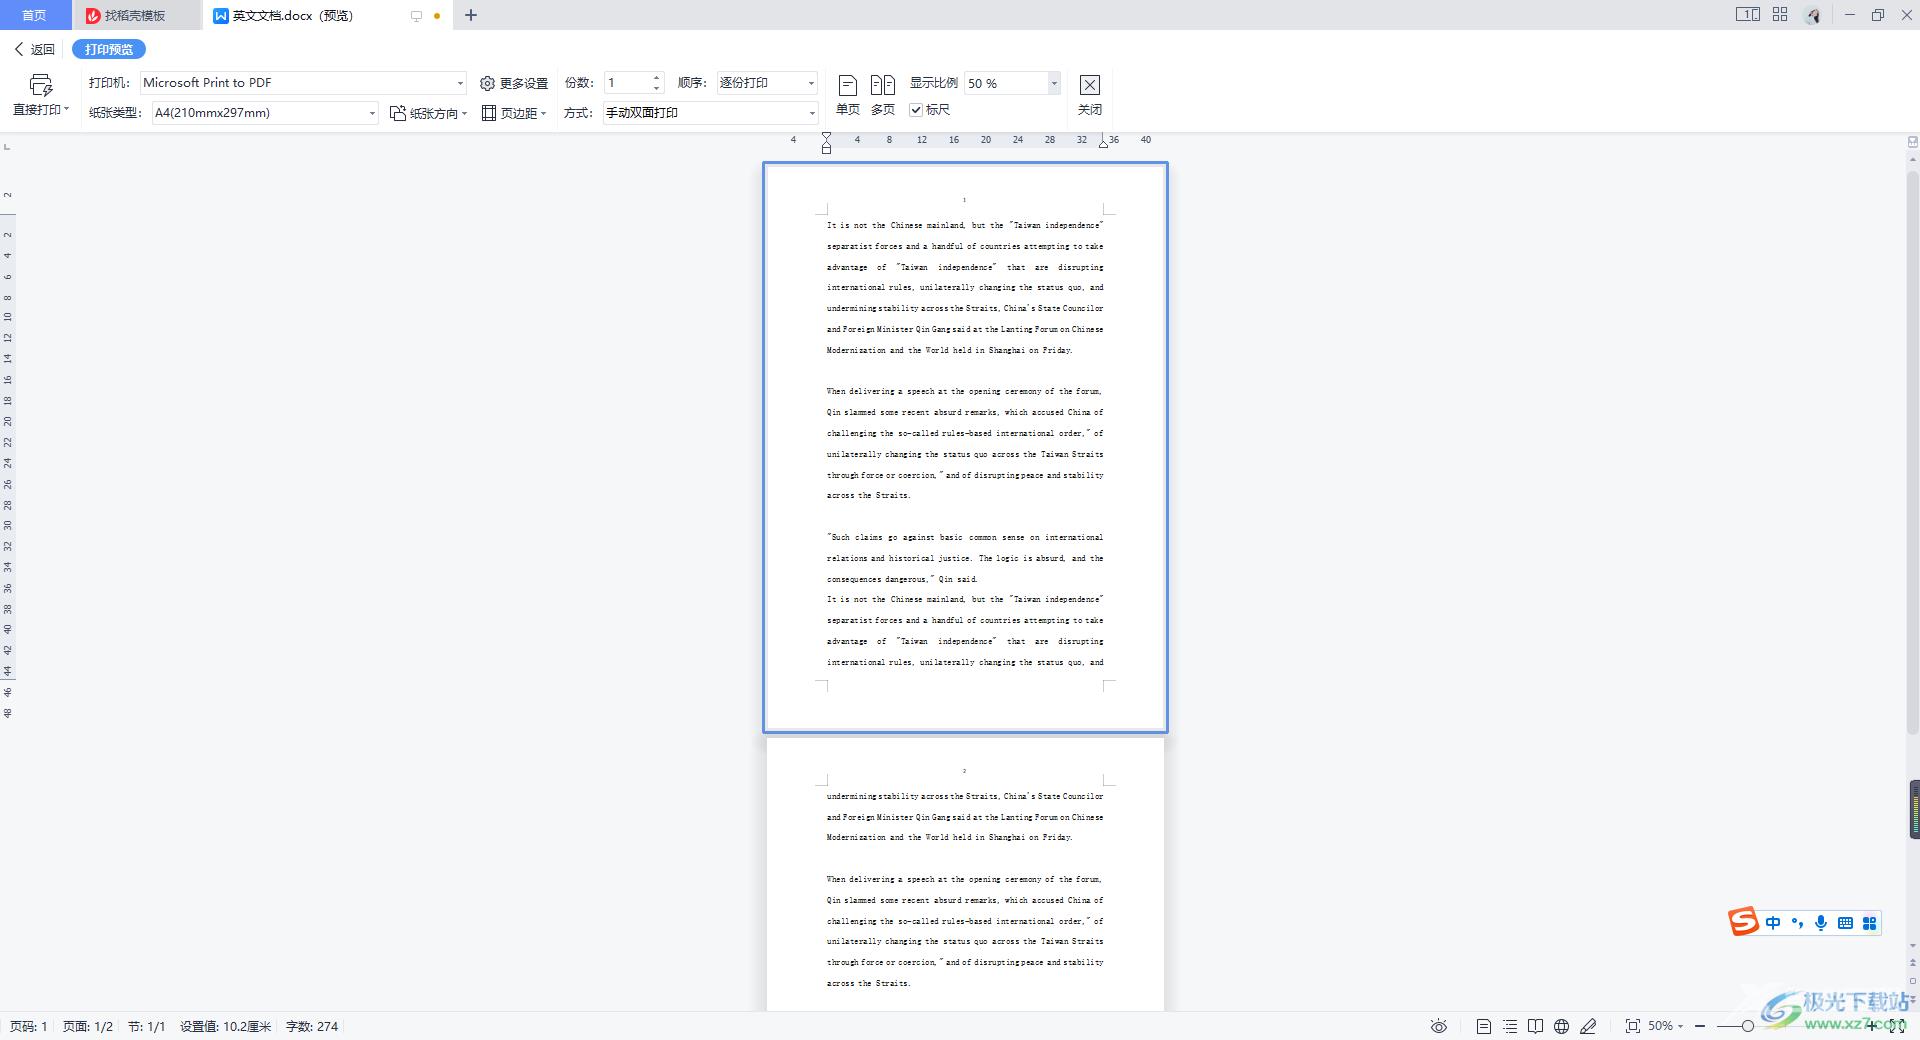Screen dimensions: 1920x1040
Task: Switch to reading layout book icon
Action: point(1535,1026)
